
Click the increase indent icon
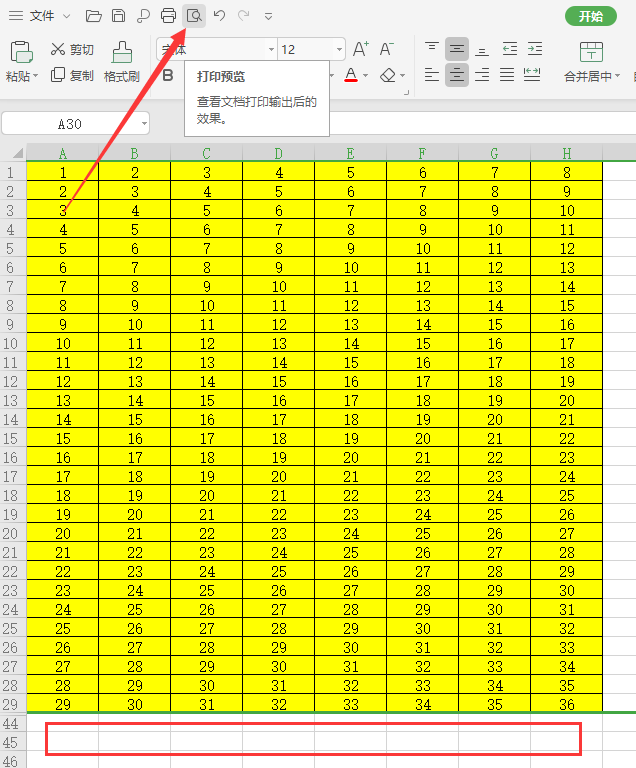tap(535, 48)
